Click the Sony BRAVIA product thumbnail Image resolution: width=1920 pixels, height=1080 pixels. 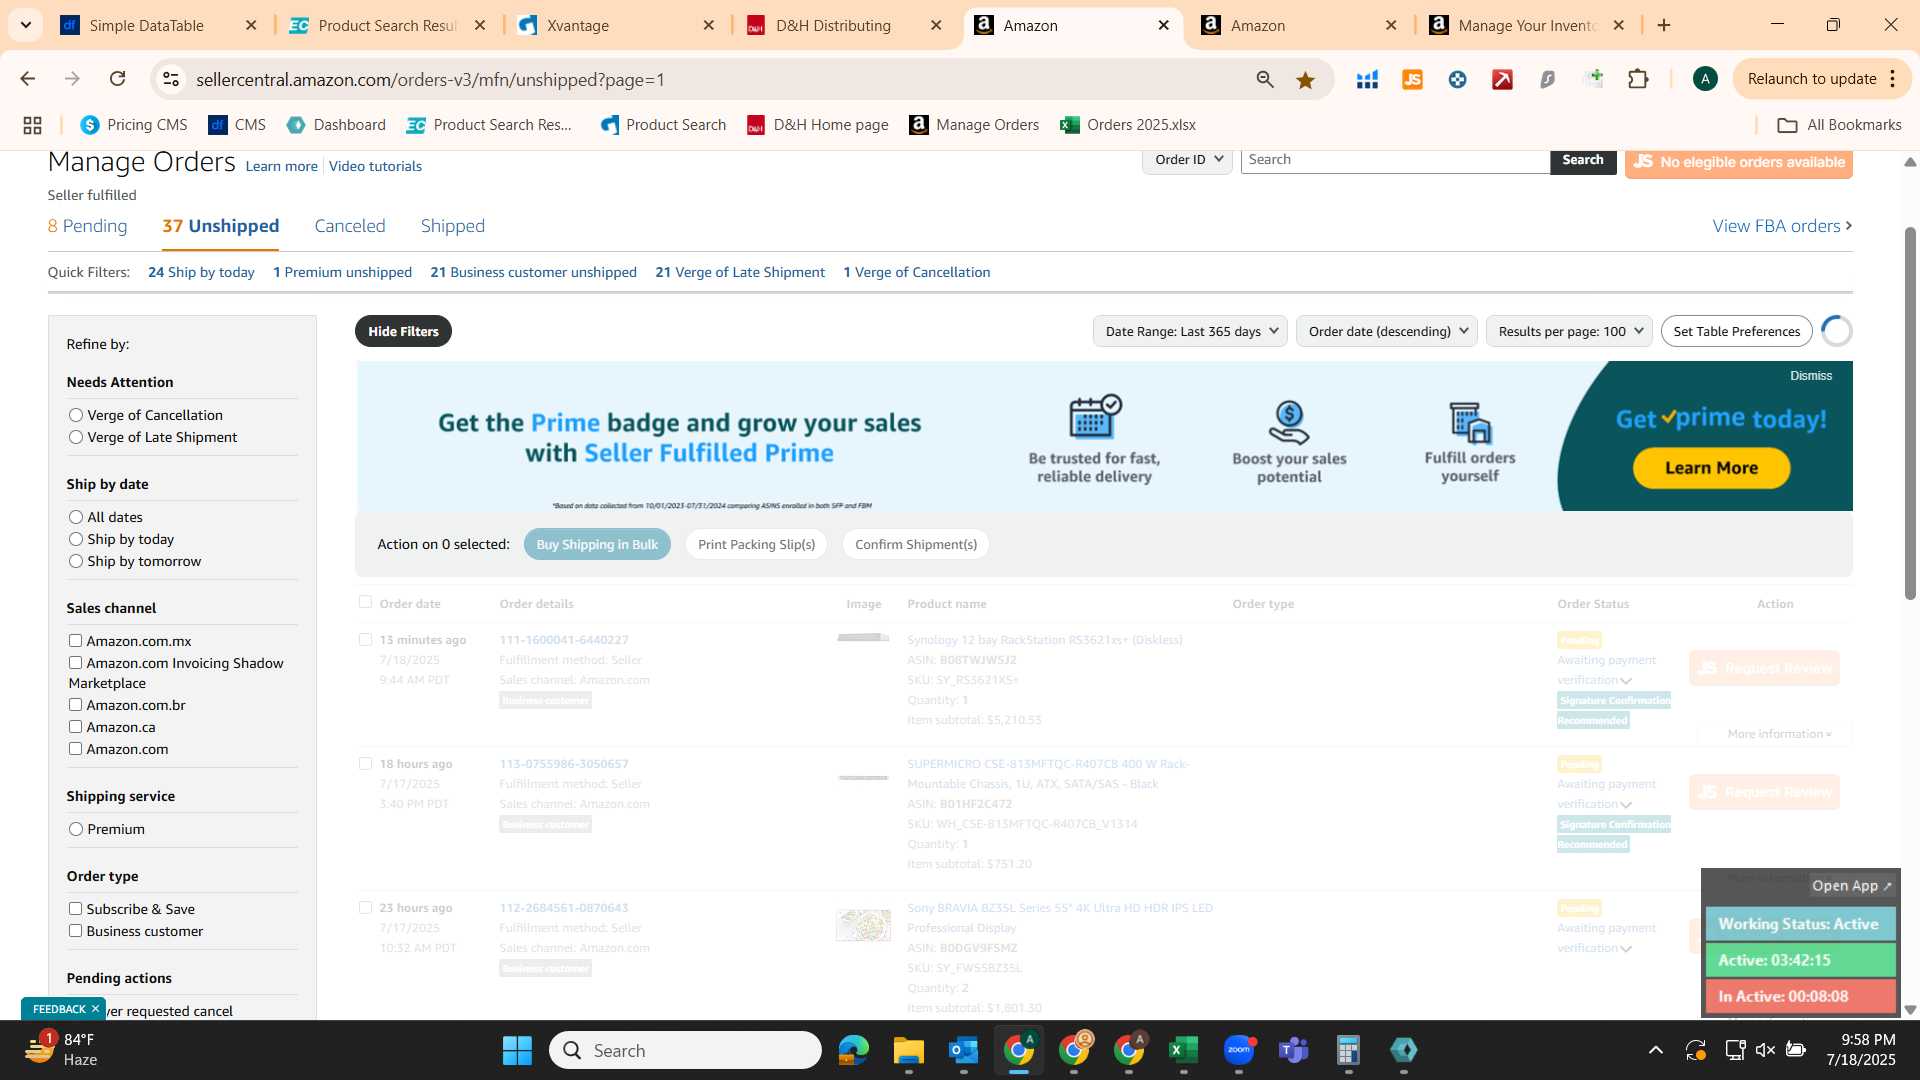(863, 925)
